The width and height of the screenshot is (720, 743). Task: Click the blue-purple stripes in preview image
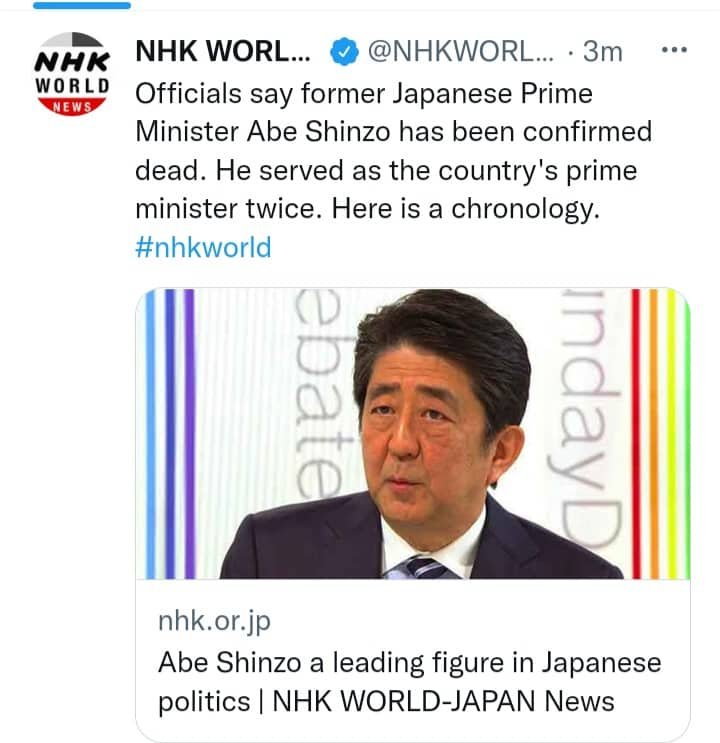coord(170,434)
